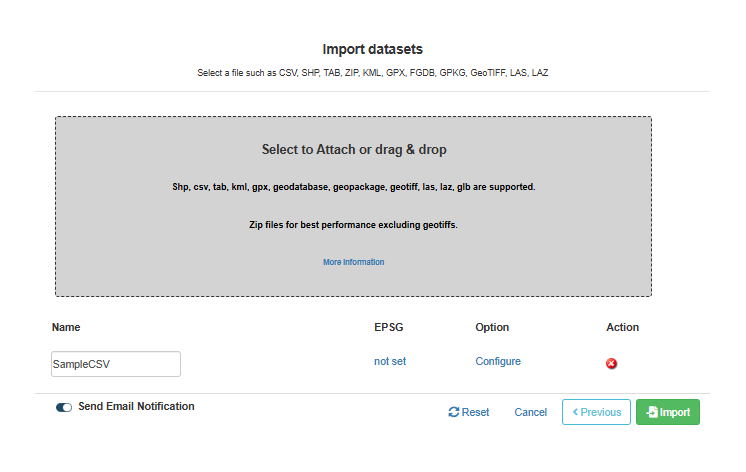Open the EPSG "not set" link
746x472 pixels.
[x=390, y=361]
